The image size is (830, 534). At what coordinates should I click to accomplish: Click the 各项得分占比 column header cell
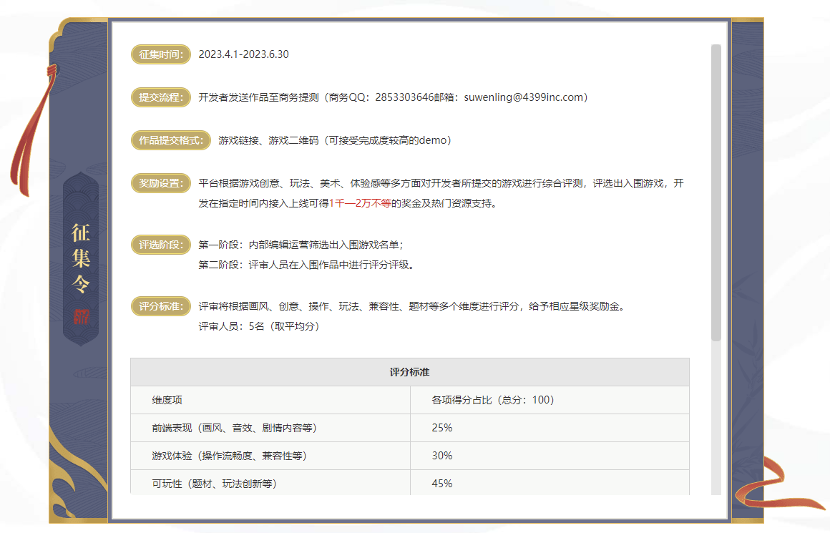point(550,400)
